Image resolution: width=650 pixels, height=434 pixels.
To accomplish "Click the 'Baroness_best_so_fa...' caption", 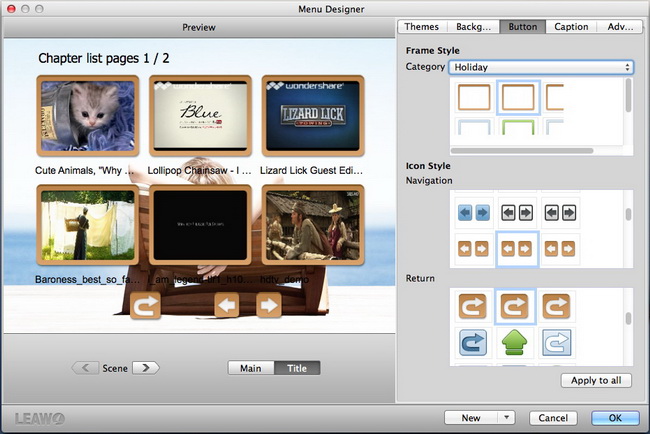I will [x=87, y=279].
